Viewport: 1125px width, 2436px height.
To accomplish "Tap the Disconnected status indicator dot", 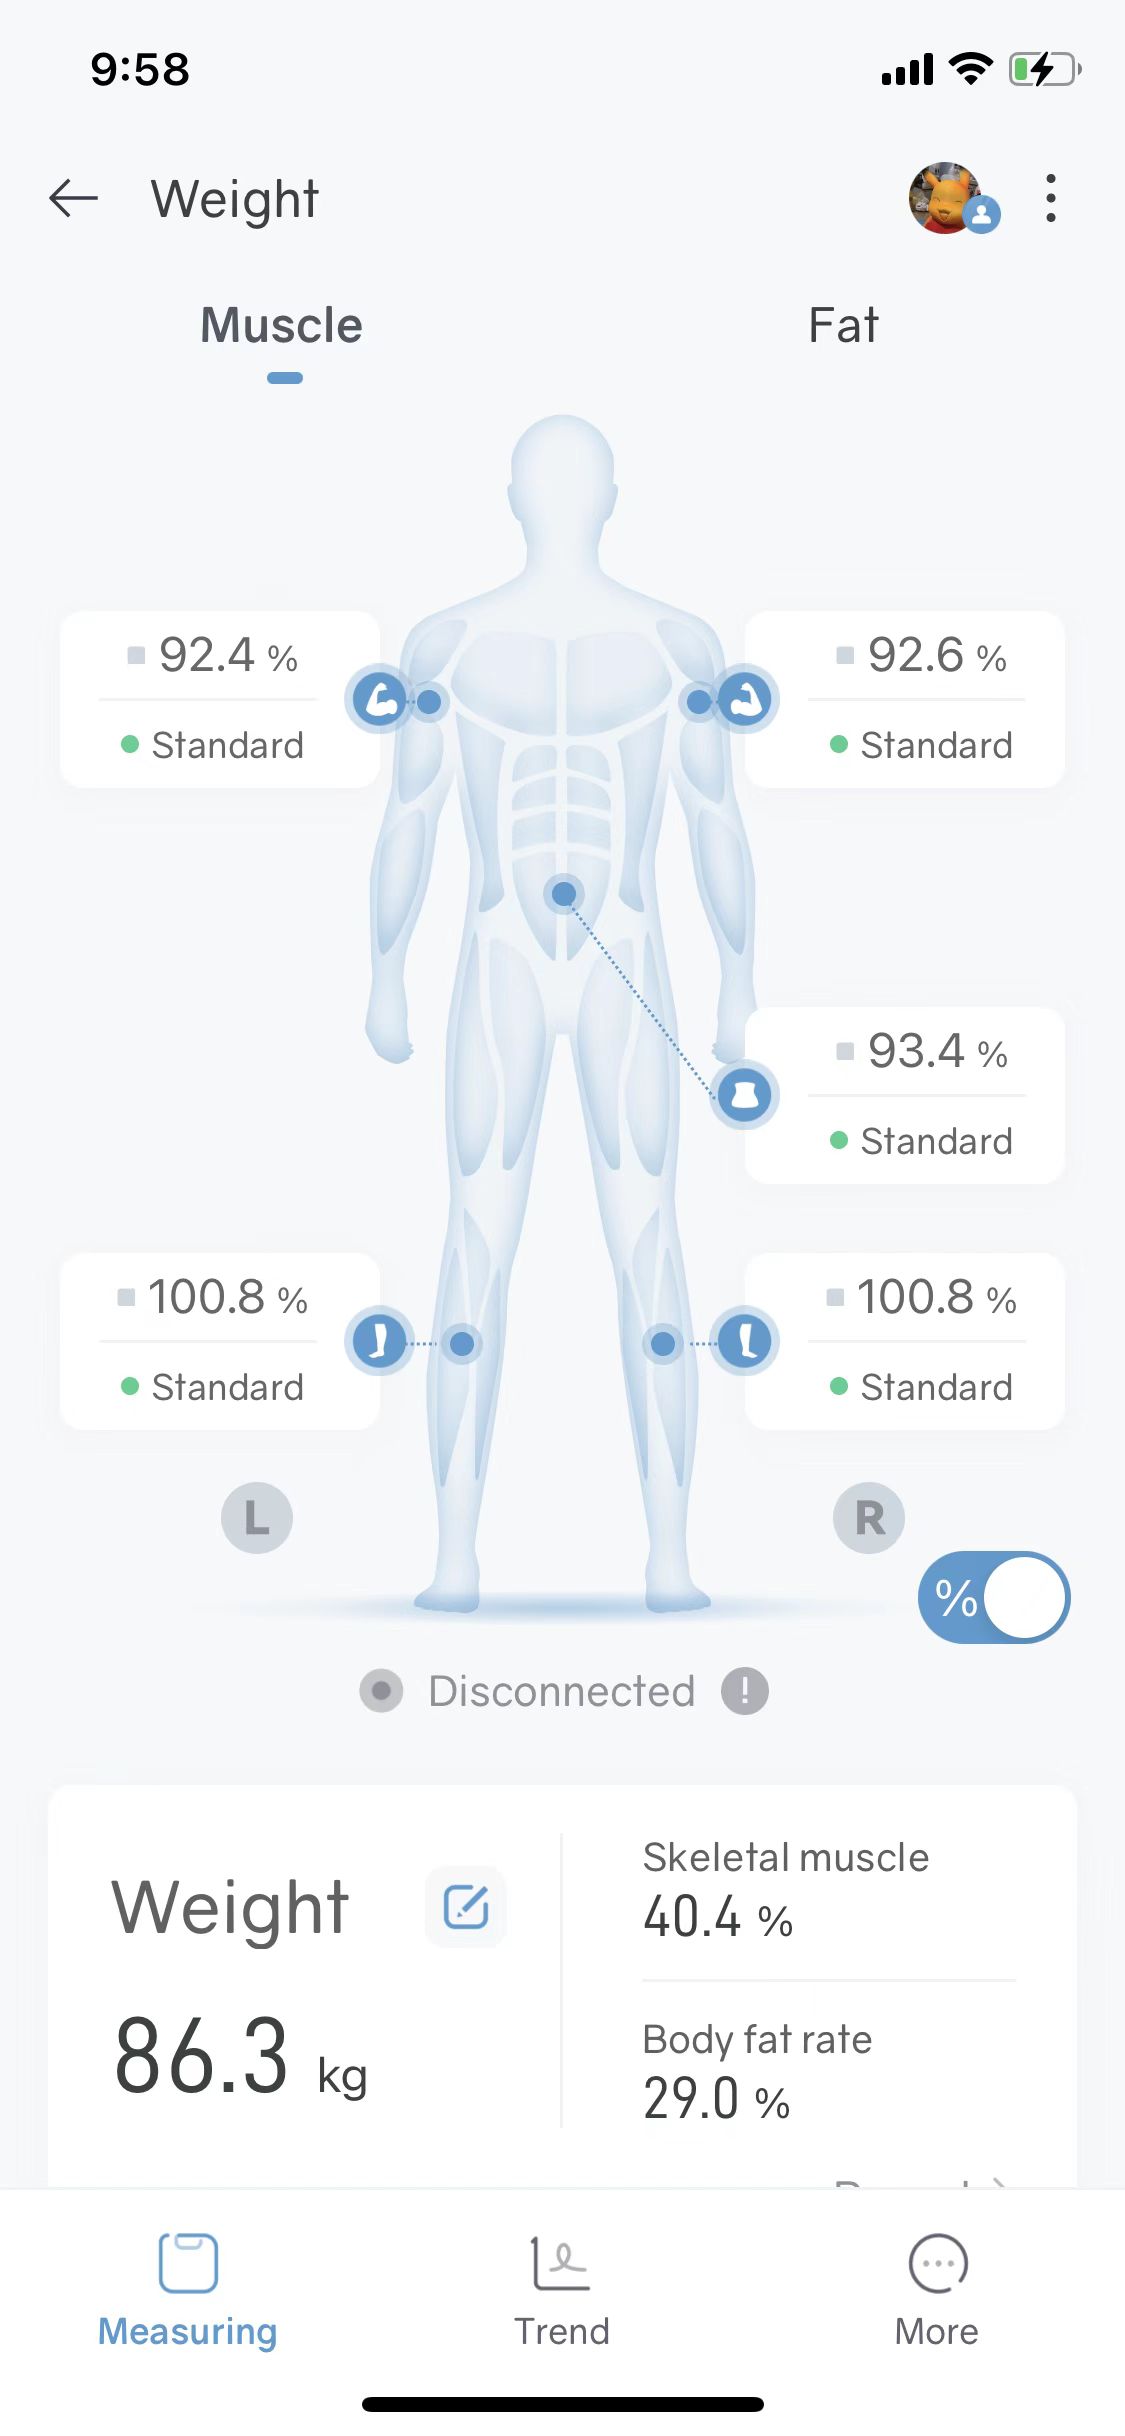I will [x=381, y=1691].
